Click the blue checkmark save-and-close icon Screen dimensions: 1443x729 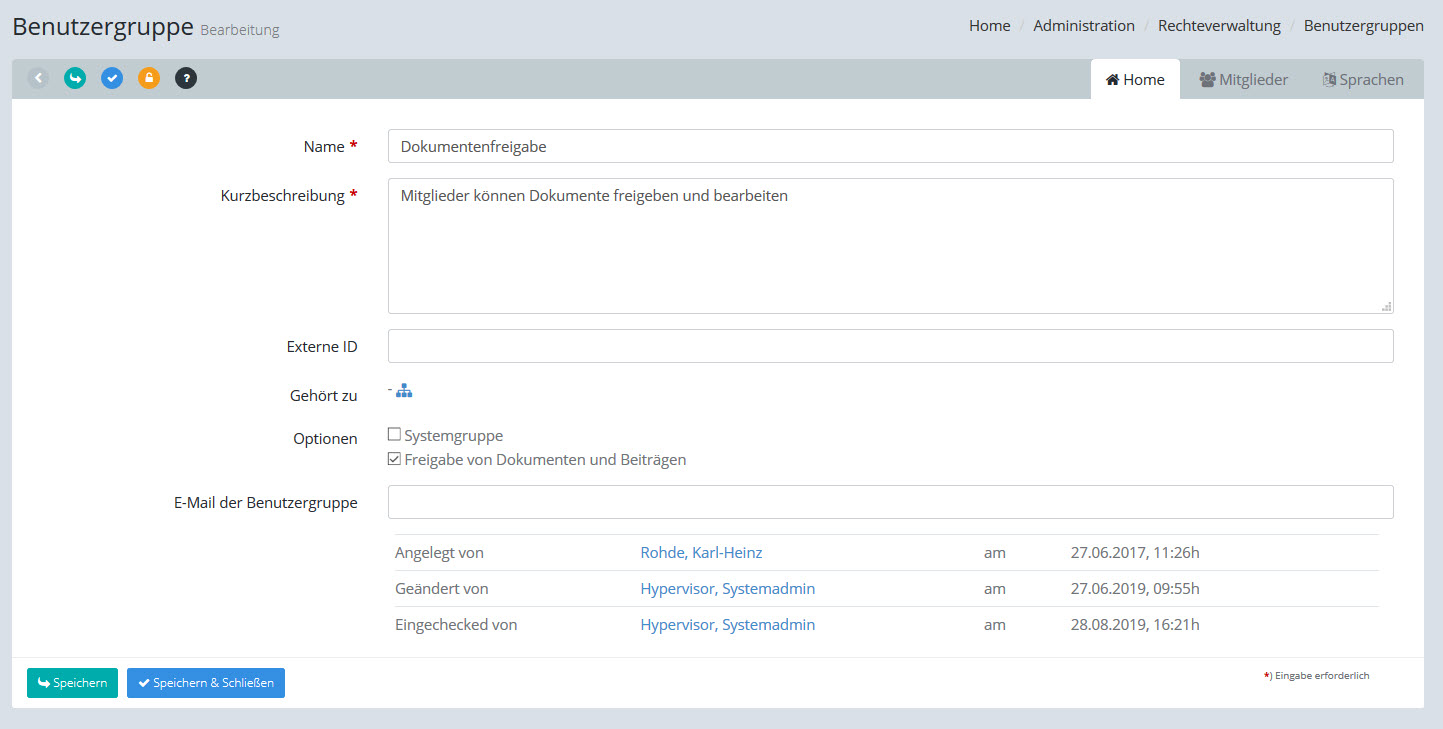point(112,78)
